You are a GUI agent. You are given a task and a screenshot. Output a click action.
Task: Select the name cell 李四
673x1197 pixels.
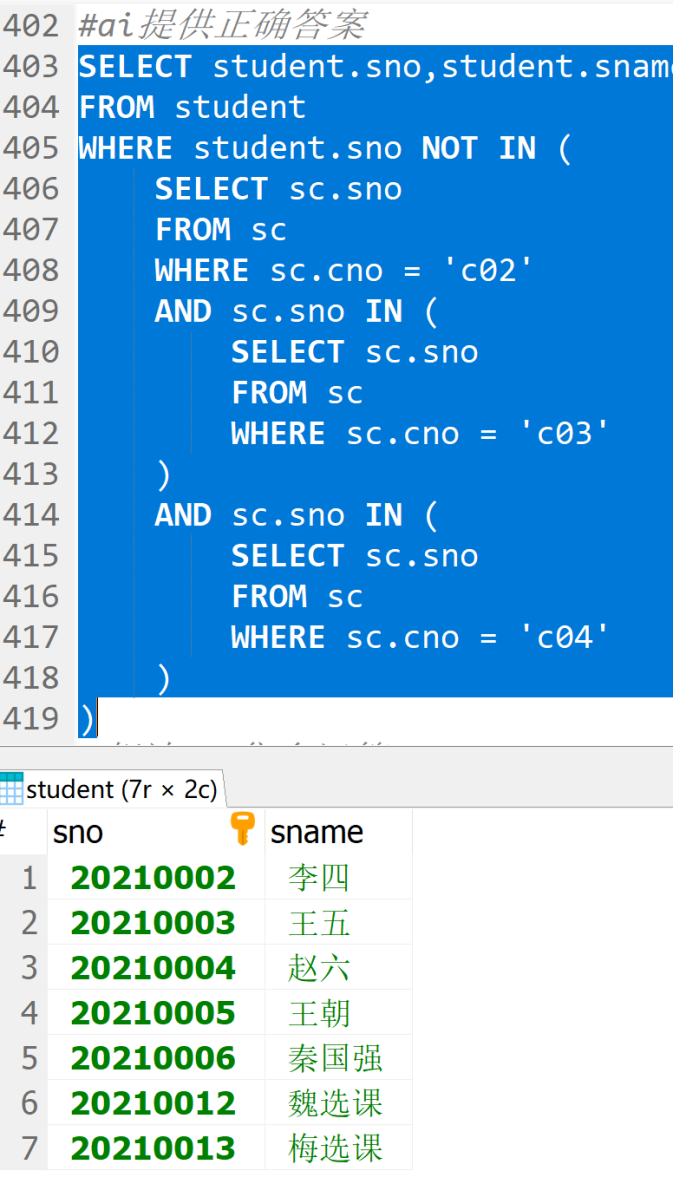[338, 878]
